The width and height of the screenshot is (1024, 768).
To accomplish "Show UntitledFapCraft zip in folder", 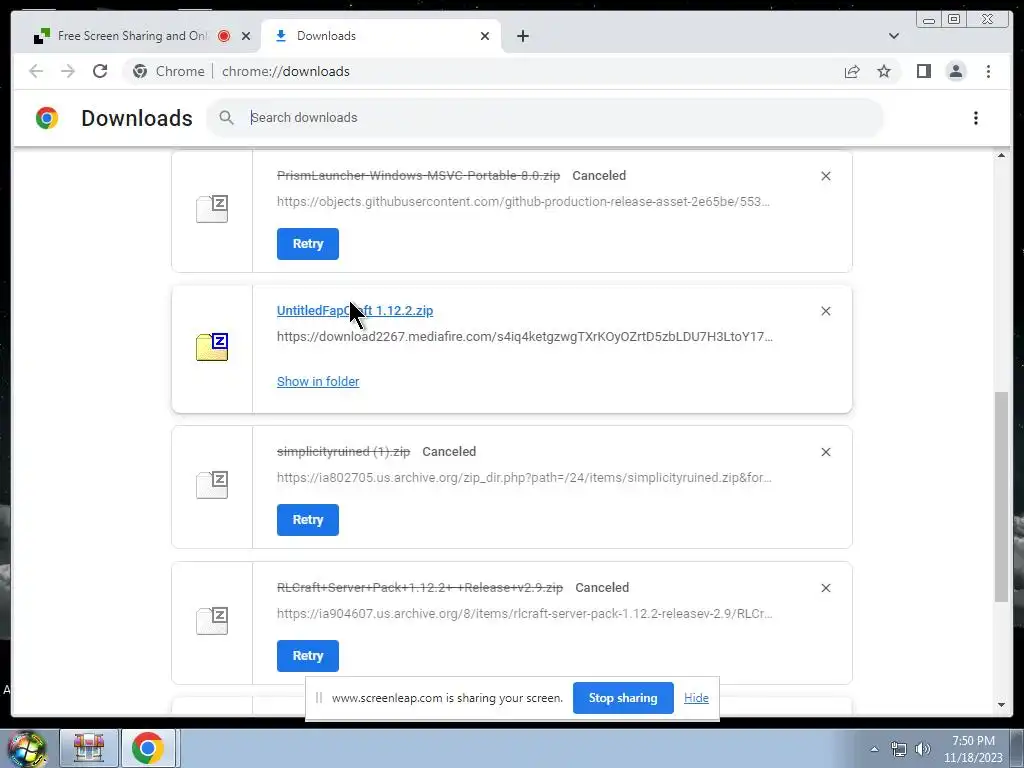I will pyautogui.click(x=318, y=381).
